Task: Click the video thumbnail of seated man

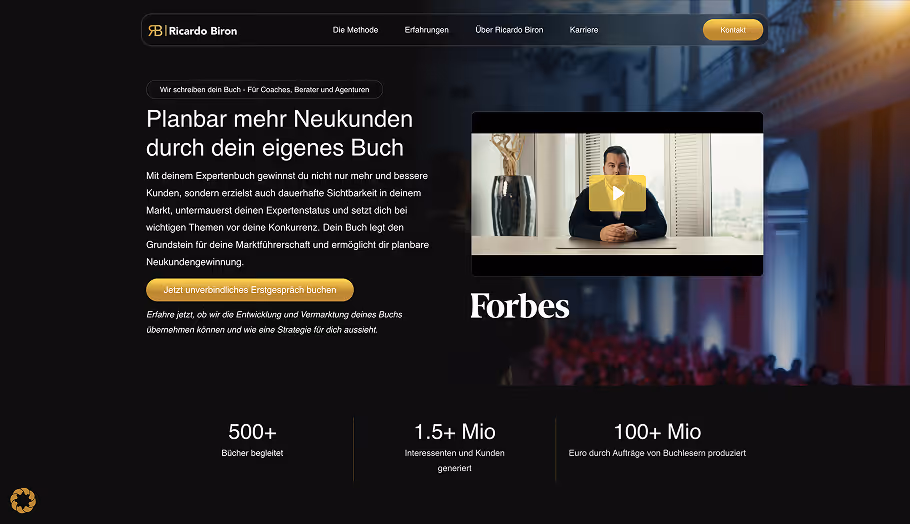Action: [x=617, y=194]
